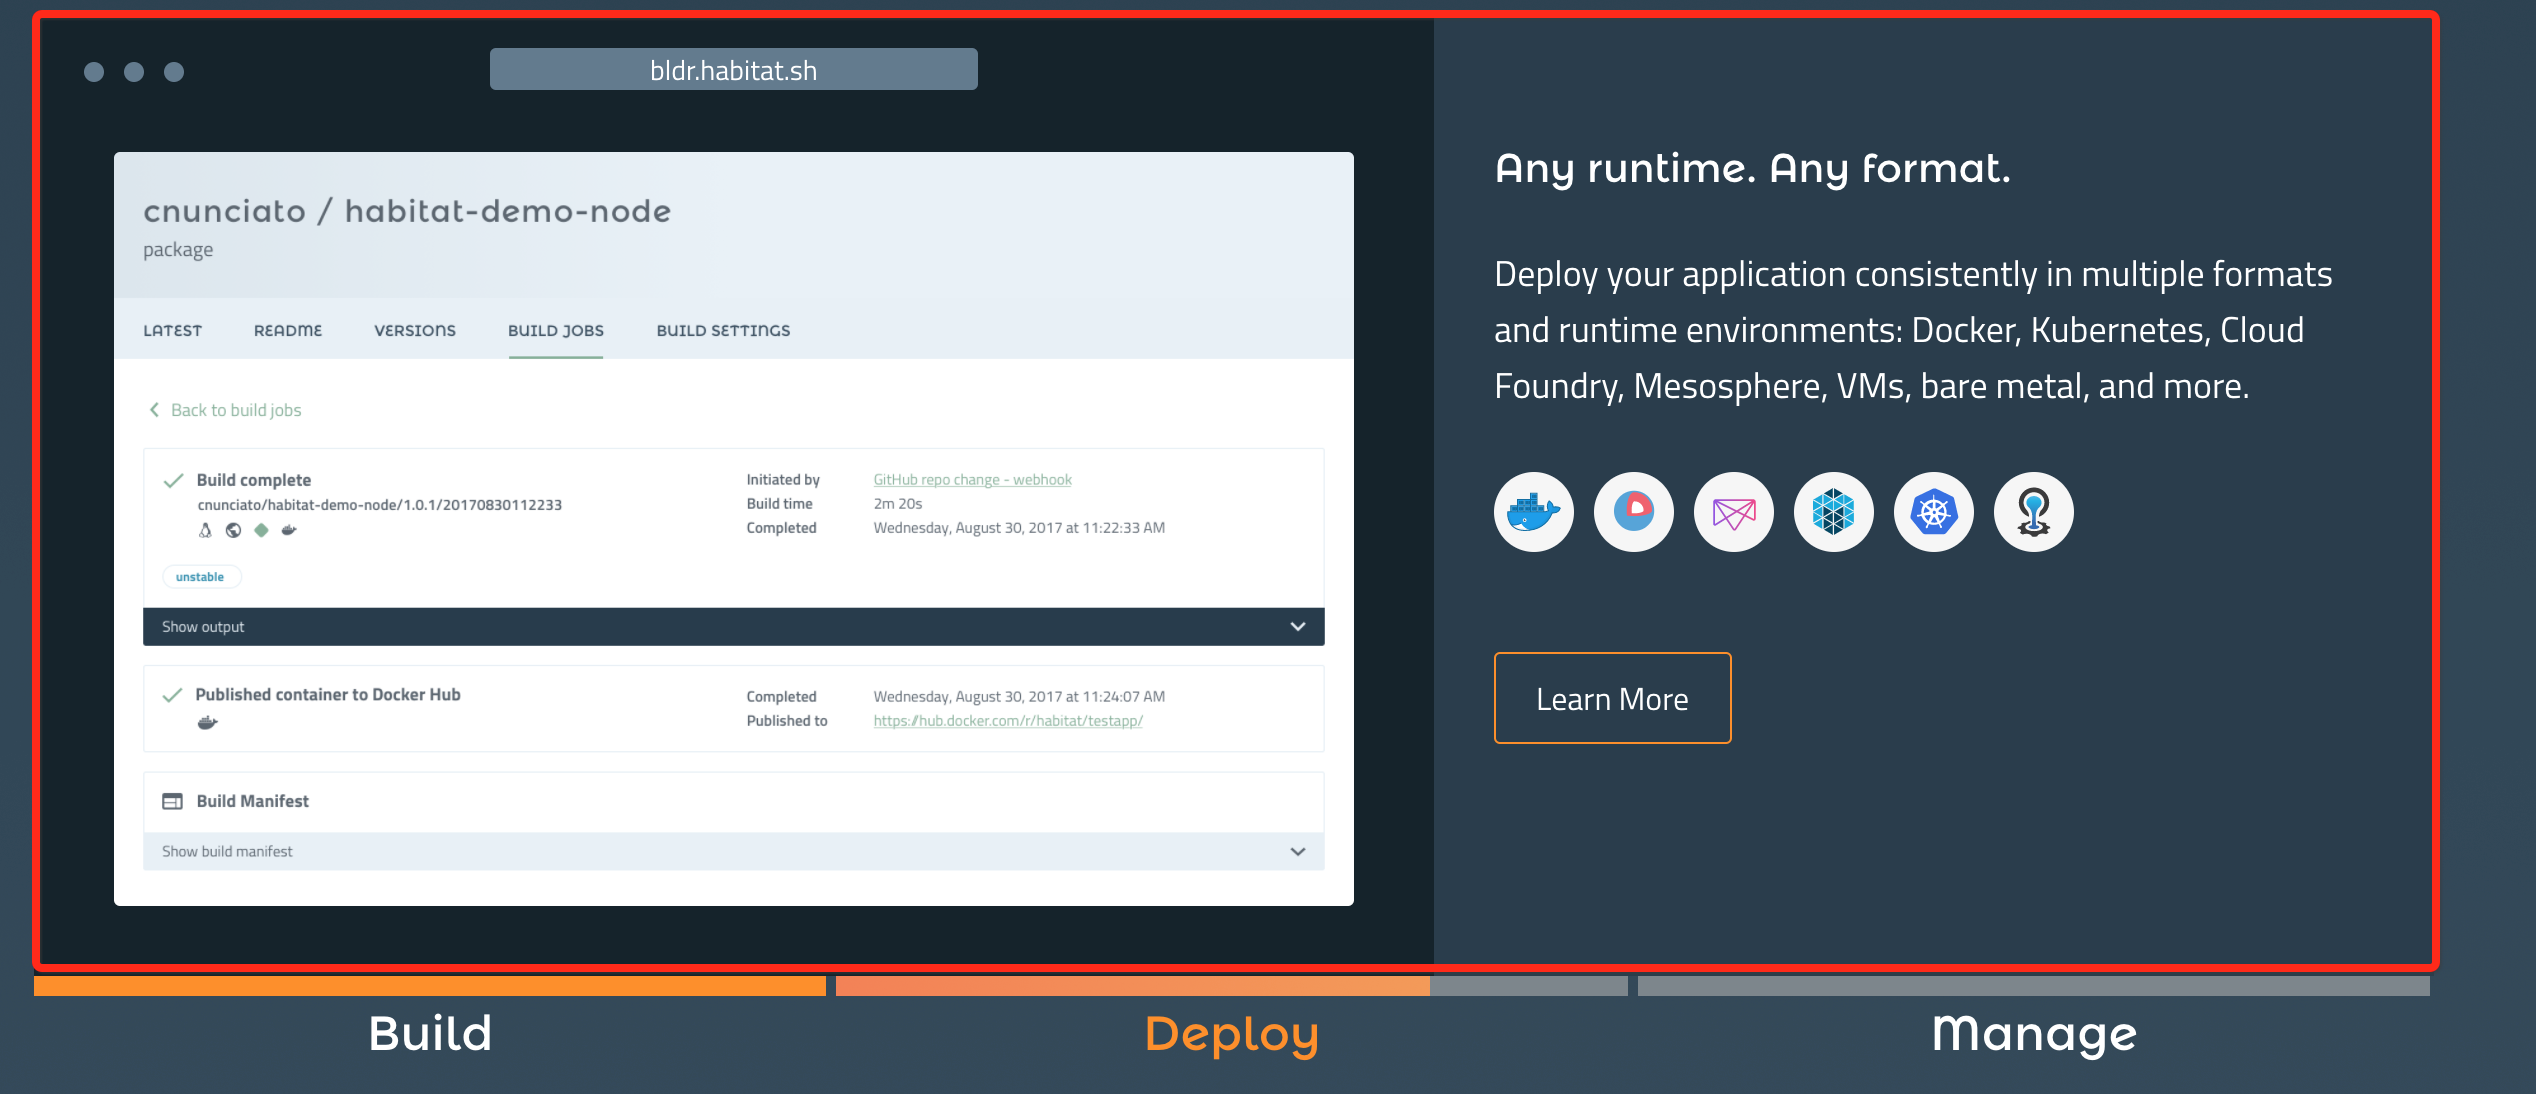Viewport: 2536px width, 1094px height.
Task: Switch to the Manage section label
Action: pos(2034,1036)
